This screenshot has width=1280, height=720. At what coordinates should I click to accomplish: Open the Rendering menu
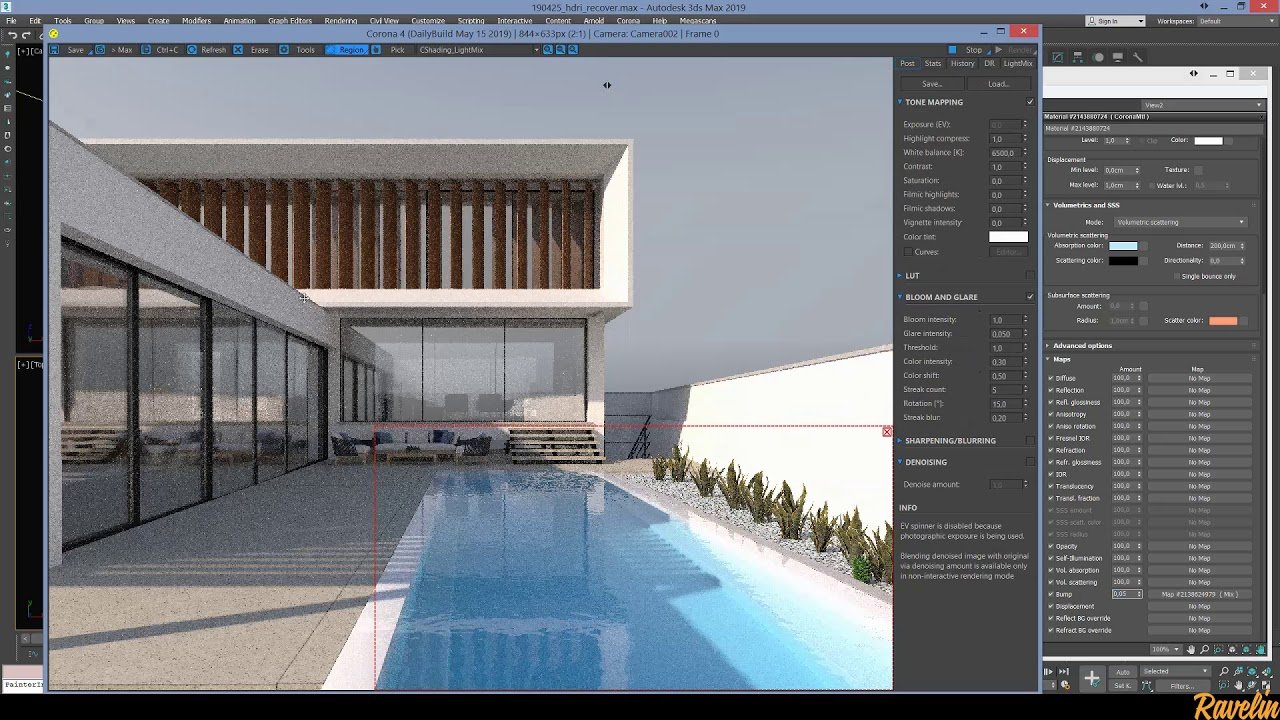pyautogui.click(x=340, y=20)
